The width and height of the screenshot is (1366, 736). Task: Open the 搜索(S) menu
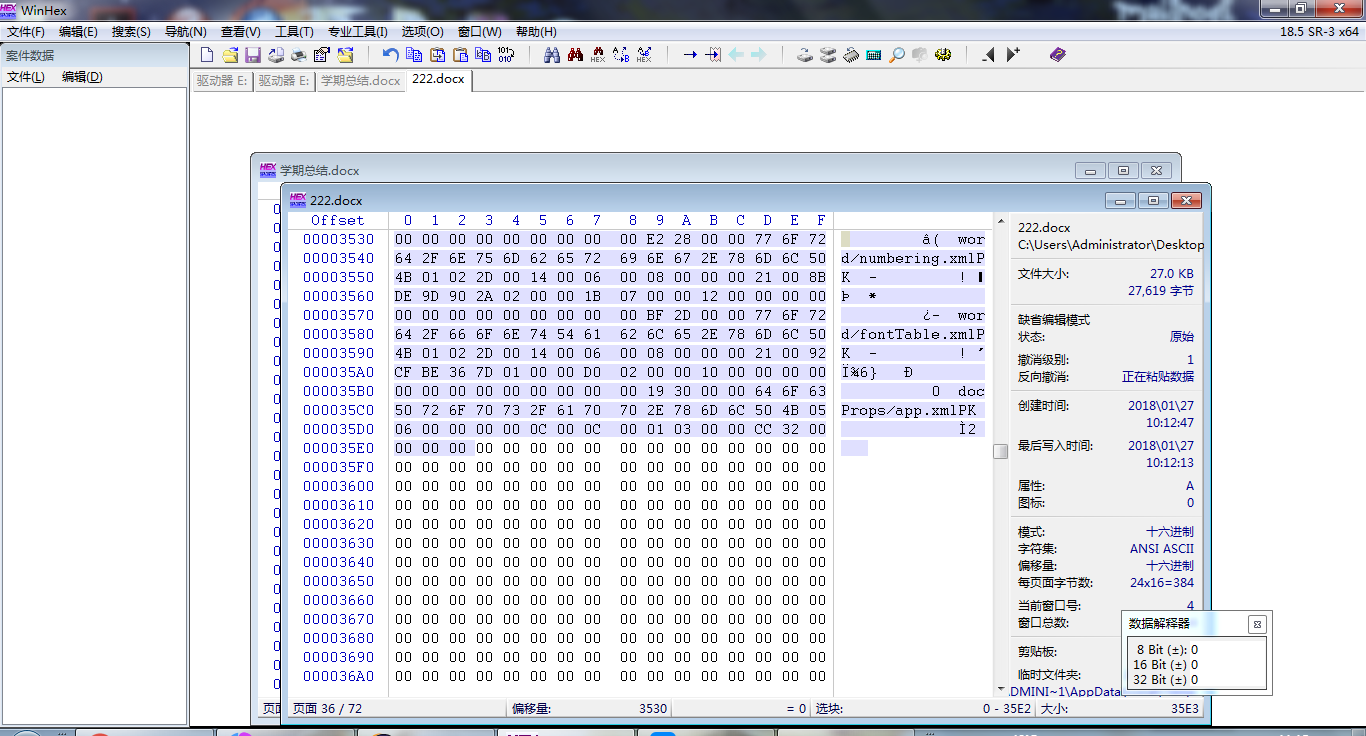point(131,32)
